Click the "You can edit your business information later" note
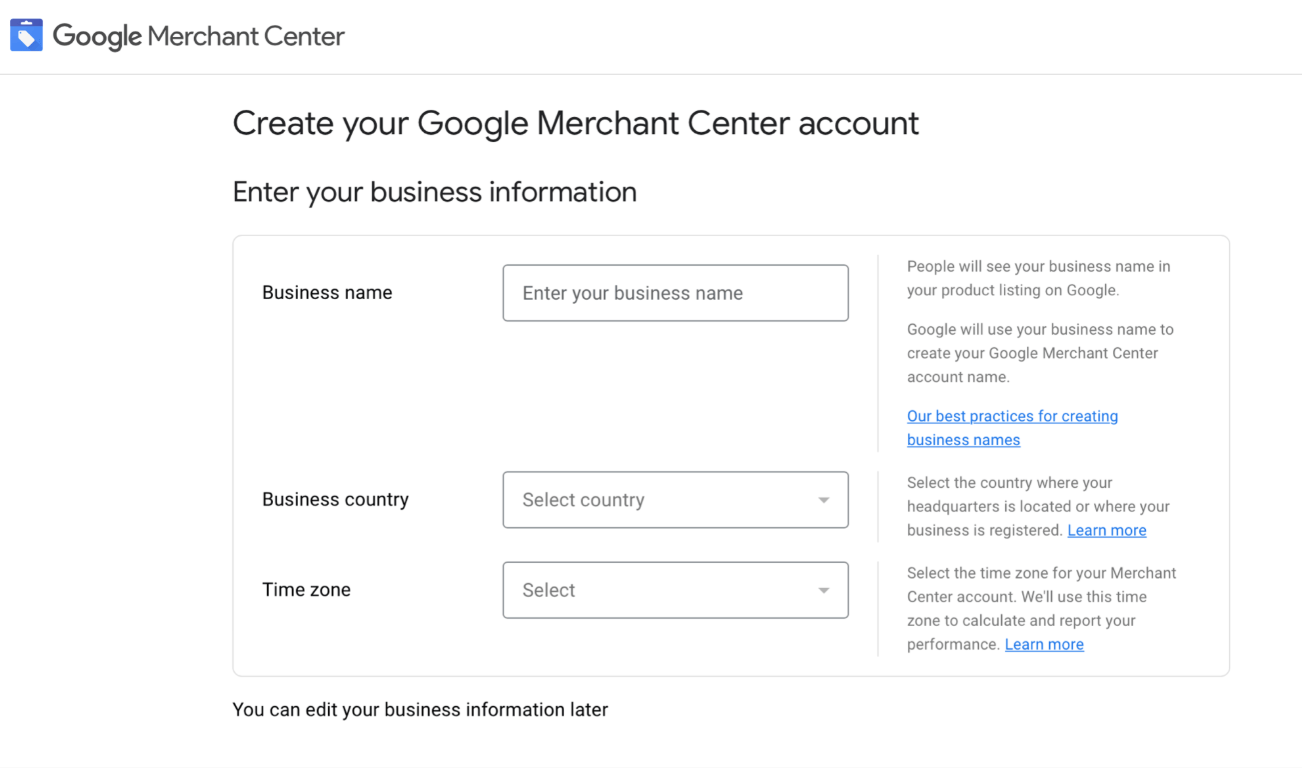 [420, 710]
